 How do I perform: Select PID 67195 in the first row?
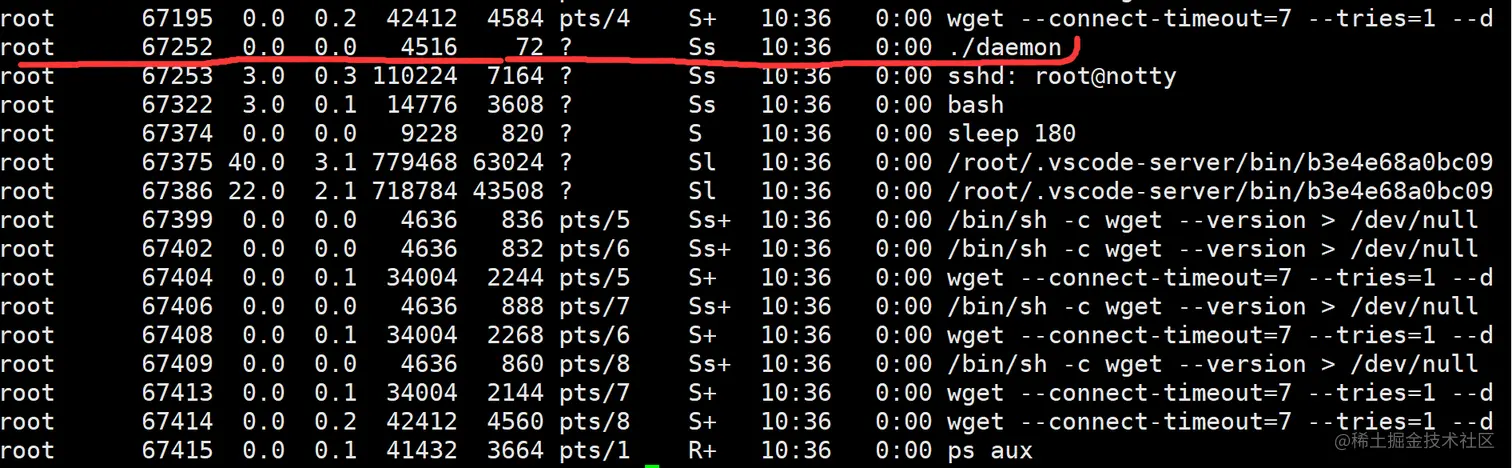(177, 19)
